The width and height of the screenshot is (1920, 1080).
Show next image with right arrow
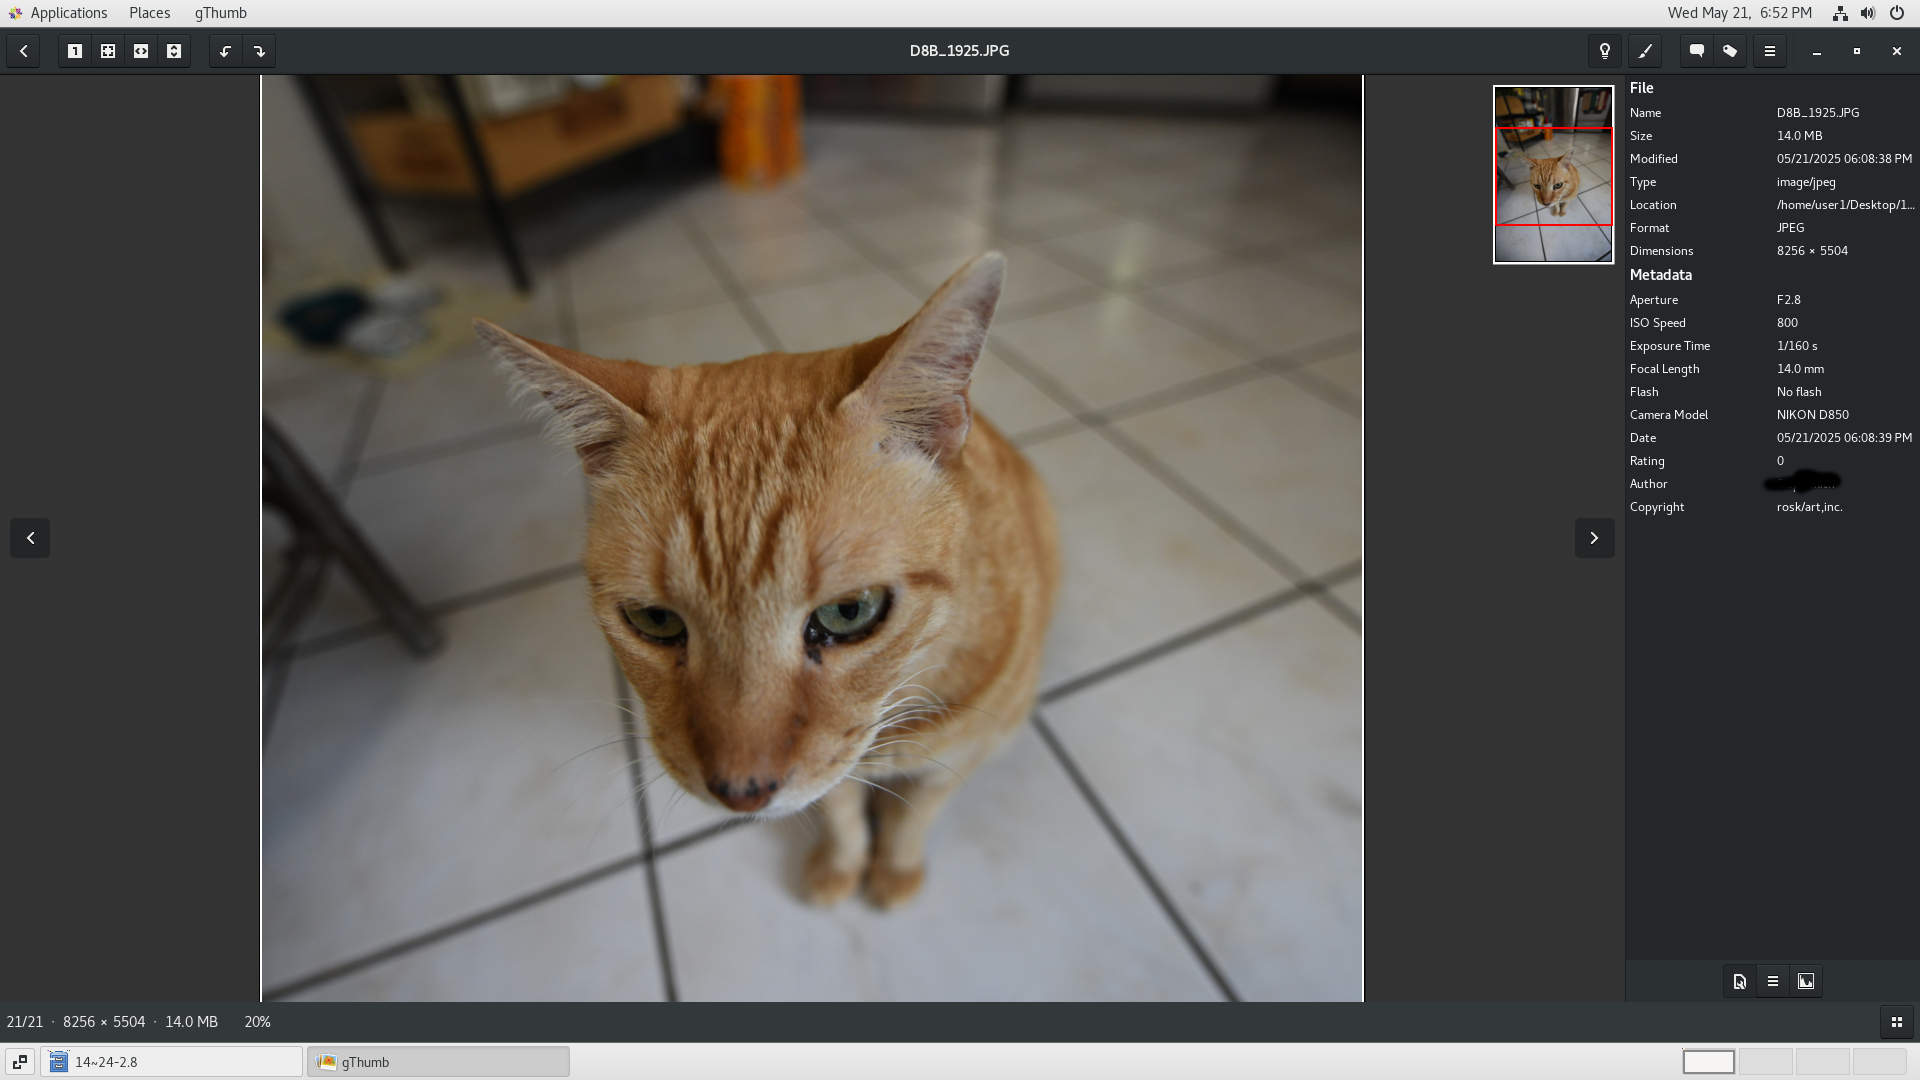(1594, 538)
